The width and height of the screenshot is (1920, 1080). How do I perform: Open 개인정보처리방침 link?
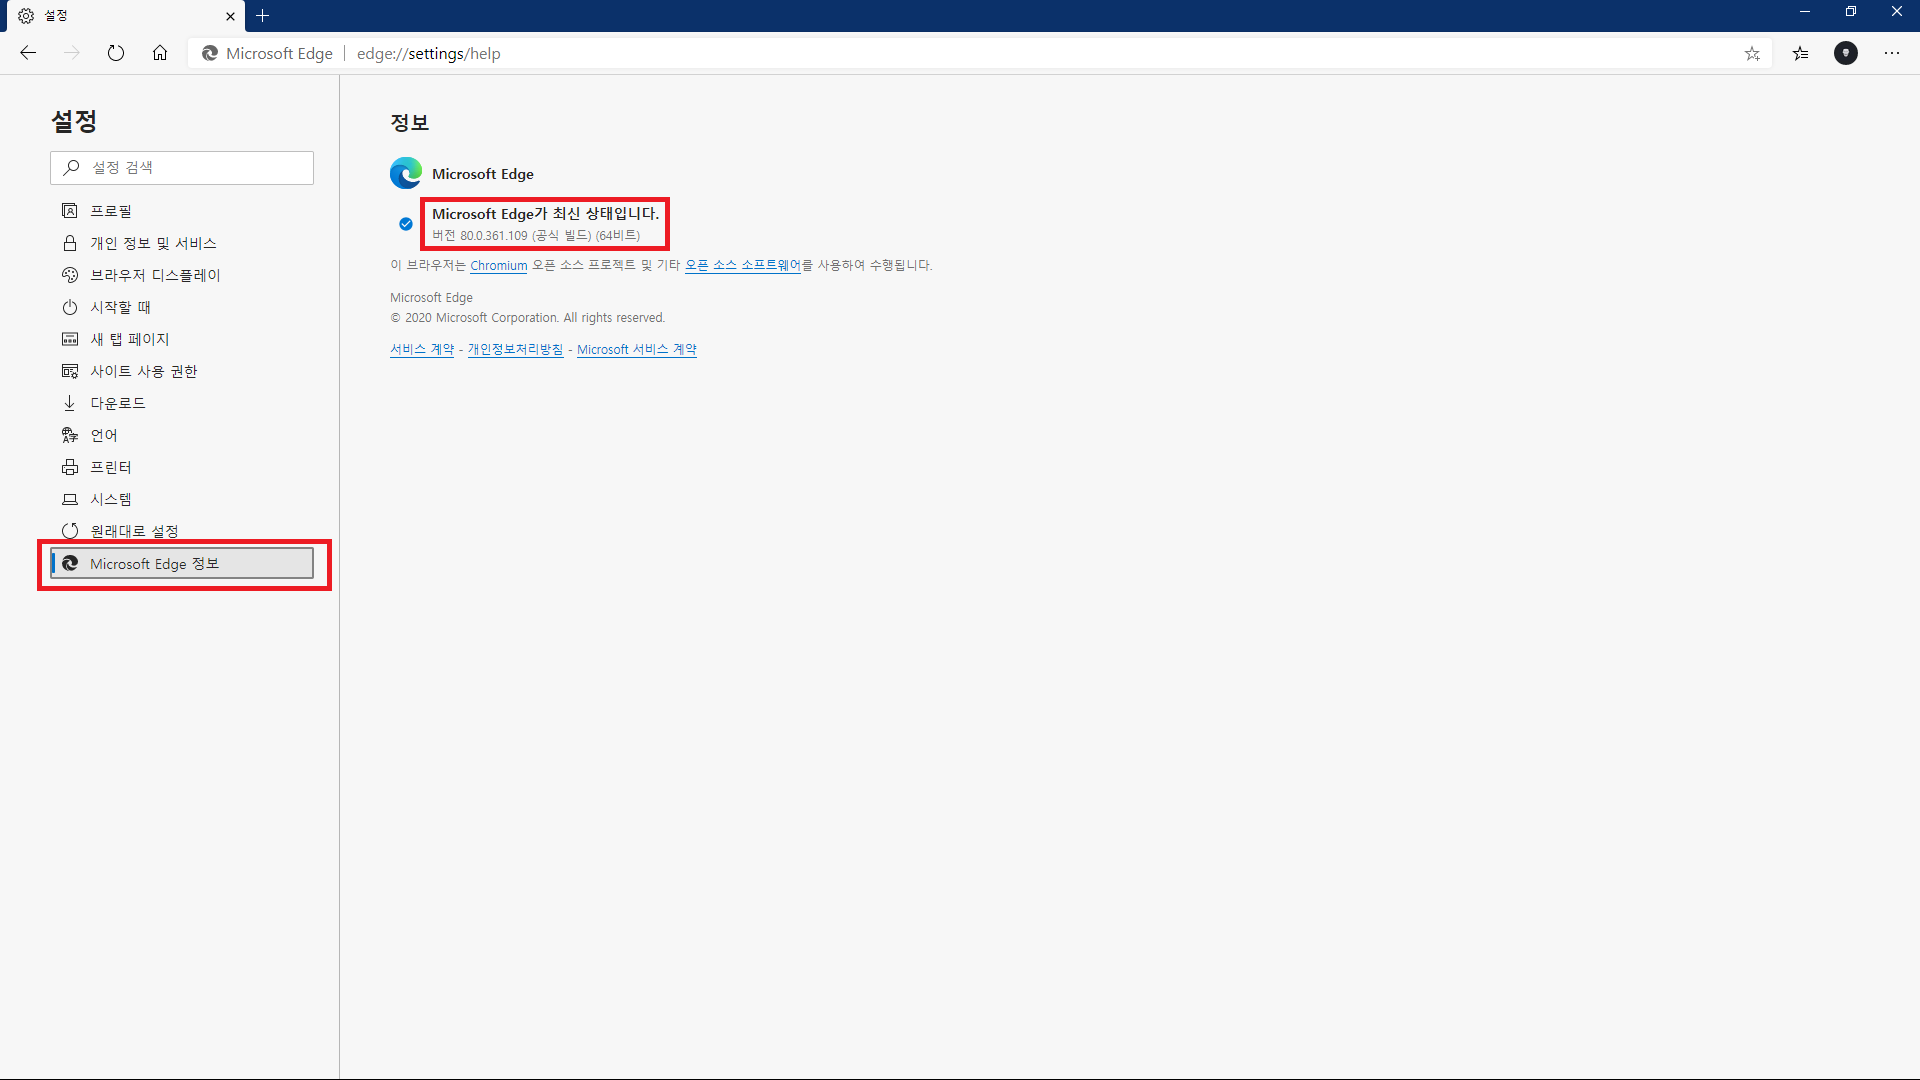point(515,350)
